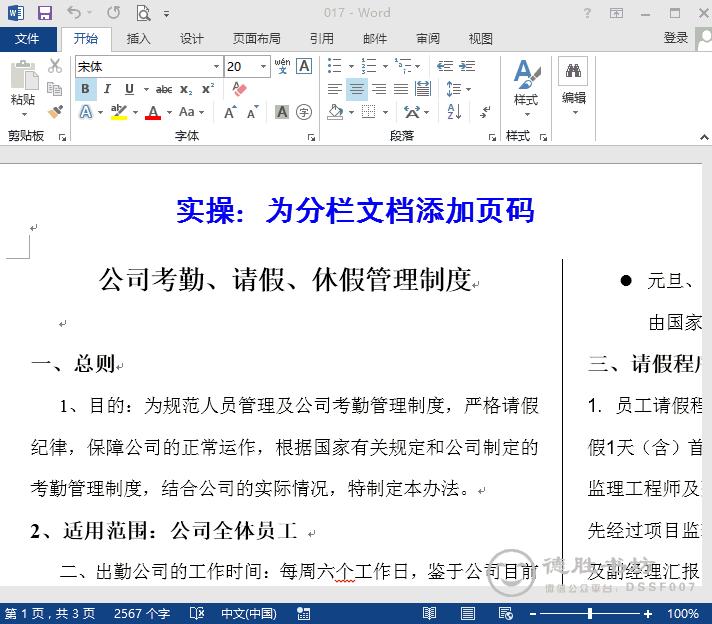This screenshot has height=624, width=712.
Task: Open the Font dialog launcher
Action: tap(311, 137)
